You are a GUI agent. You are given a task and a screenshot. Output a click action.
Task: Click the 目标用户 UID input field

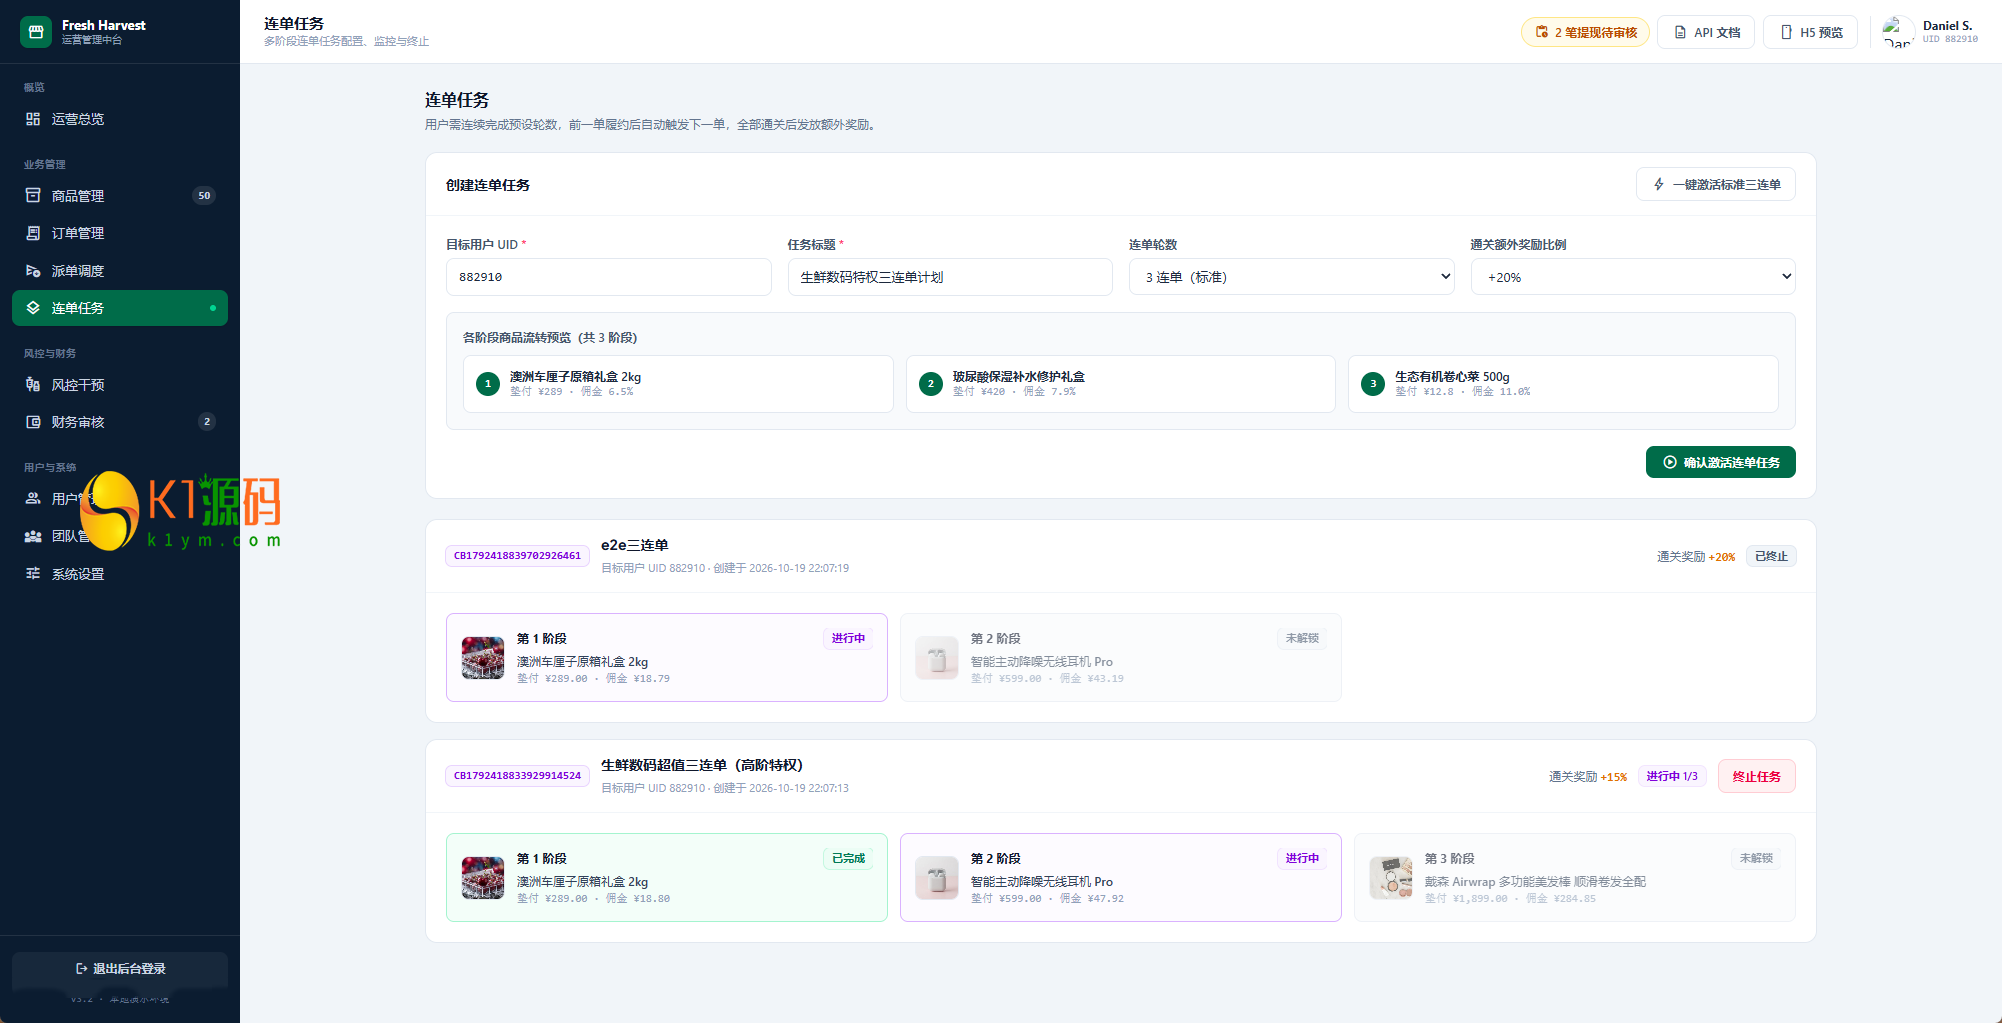click(x=608, y=277)
